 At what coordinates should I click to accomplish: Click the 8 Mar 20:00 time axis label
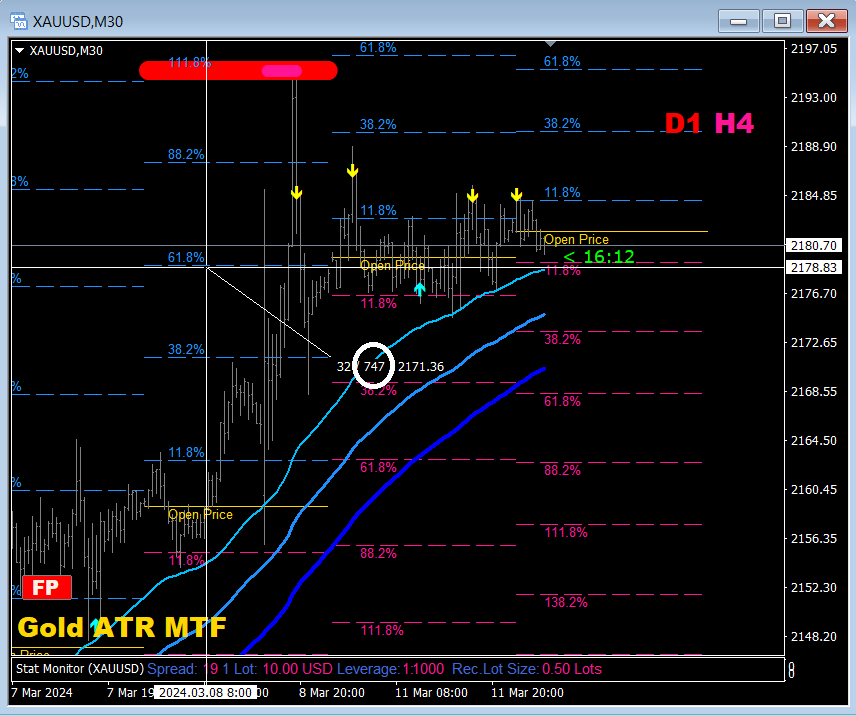coord(331,693)
